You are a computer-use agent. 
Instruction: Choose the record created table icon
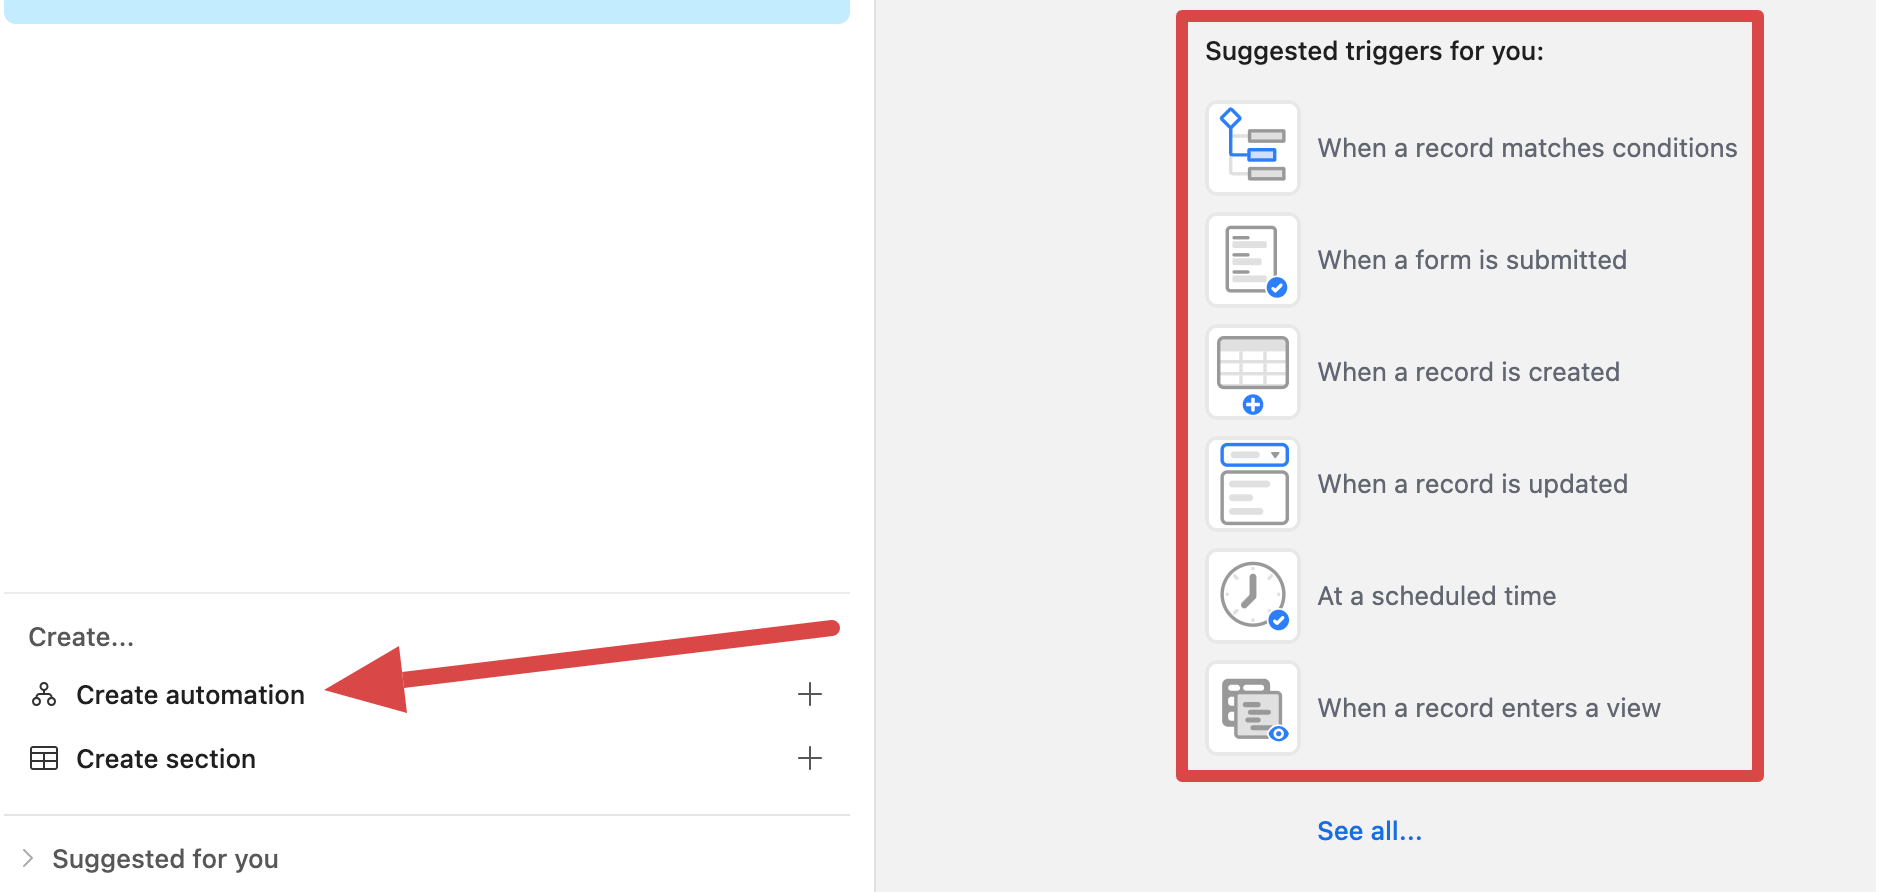1253,372
